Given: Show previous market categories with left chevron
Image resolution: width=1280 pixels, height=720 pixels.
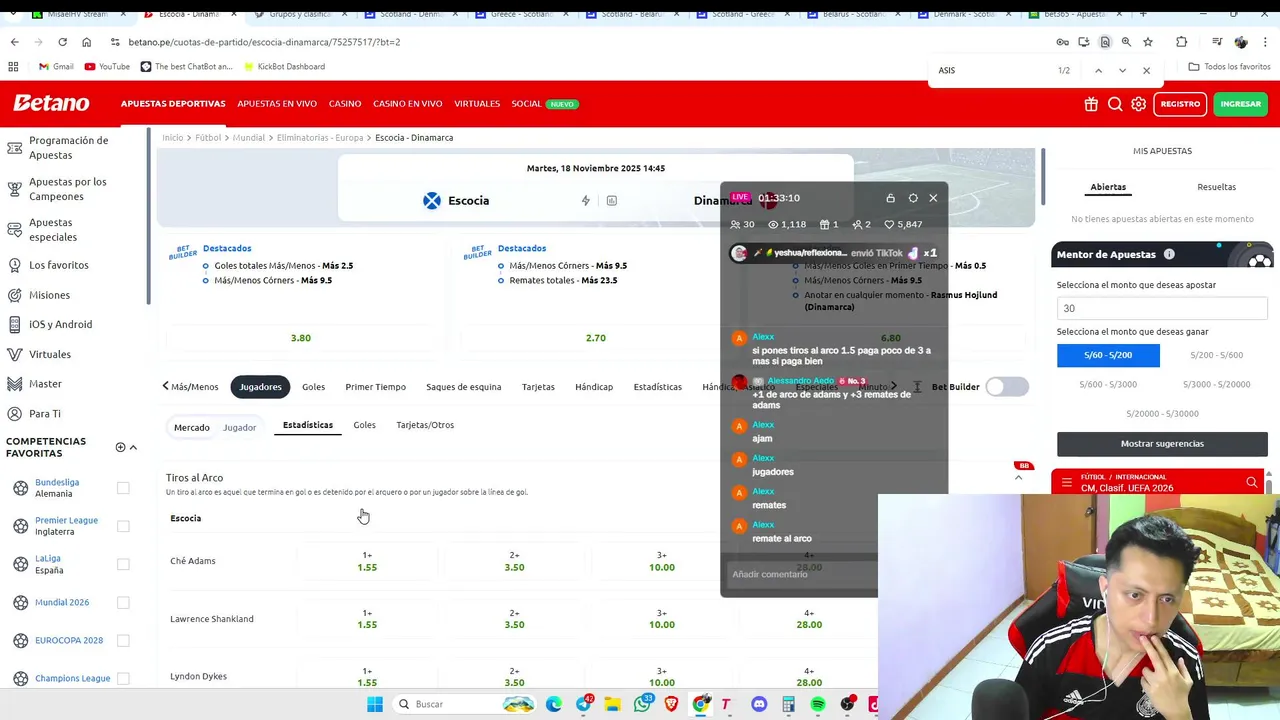Looking at the screenshot, I should (166, 386).
